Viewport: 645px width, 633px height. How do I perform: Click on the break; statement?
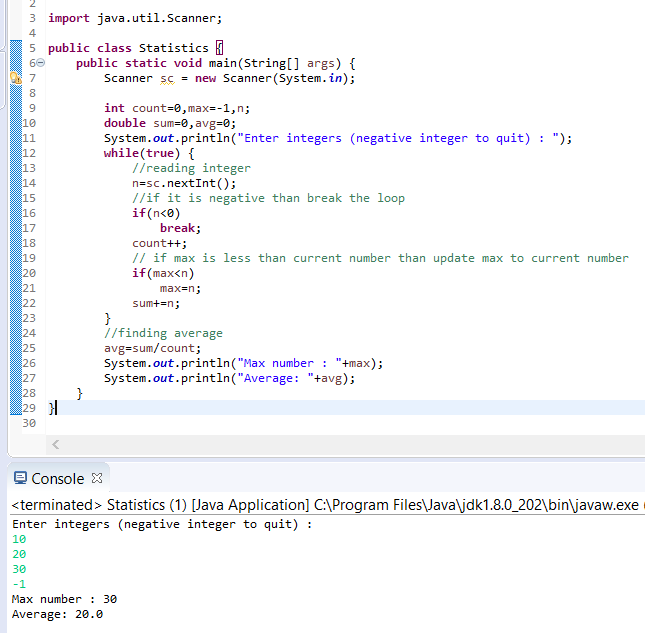click(180, 228)
